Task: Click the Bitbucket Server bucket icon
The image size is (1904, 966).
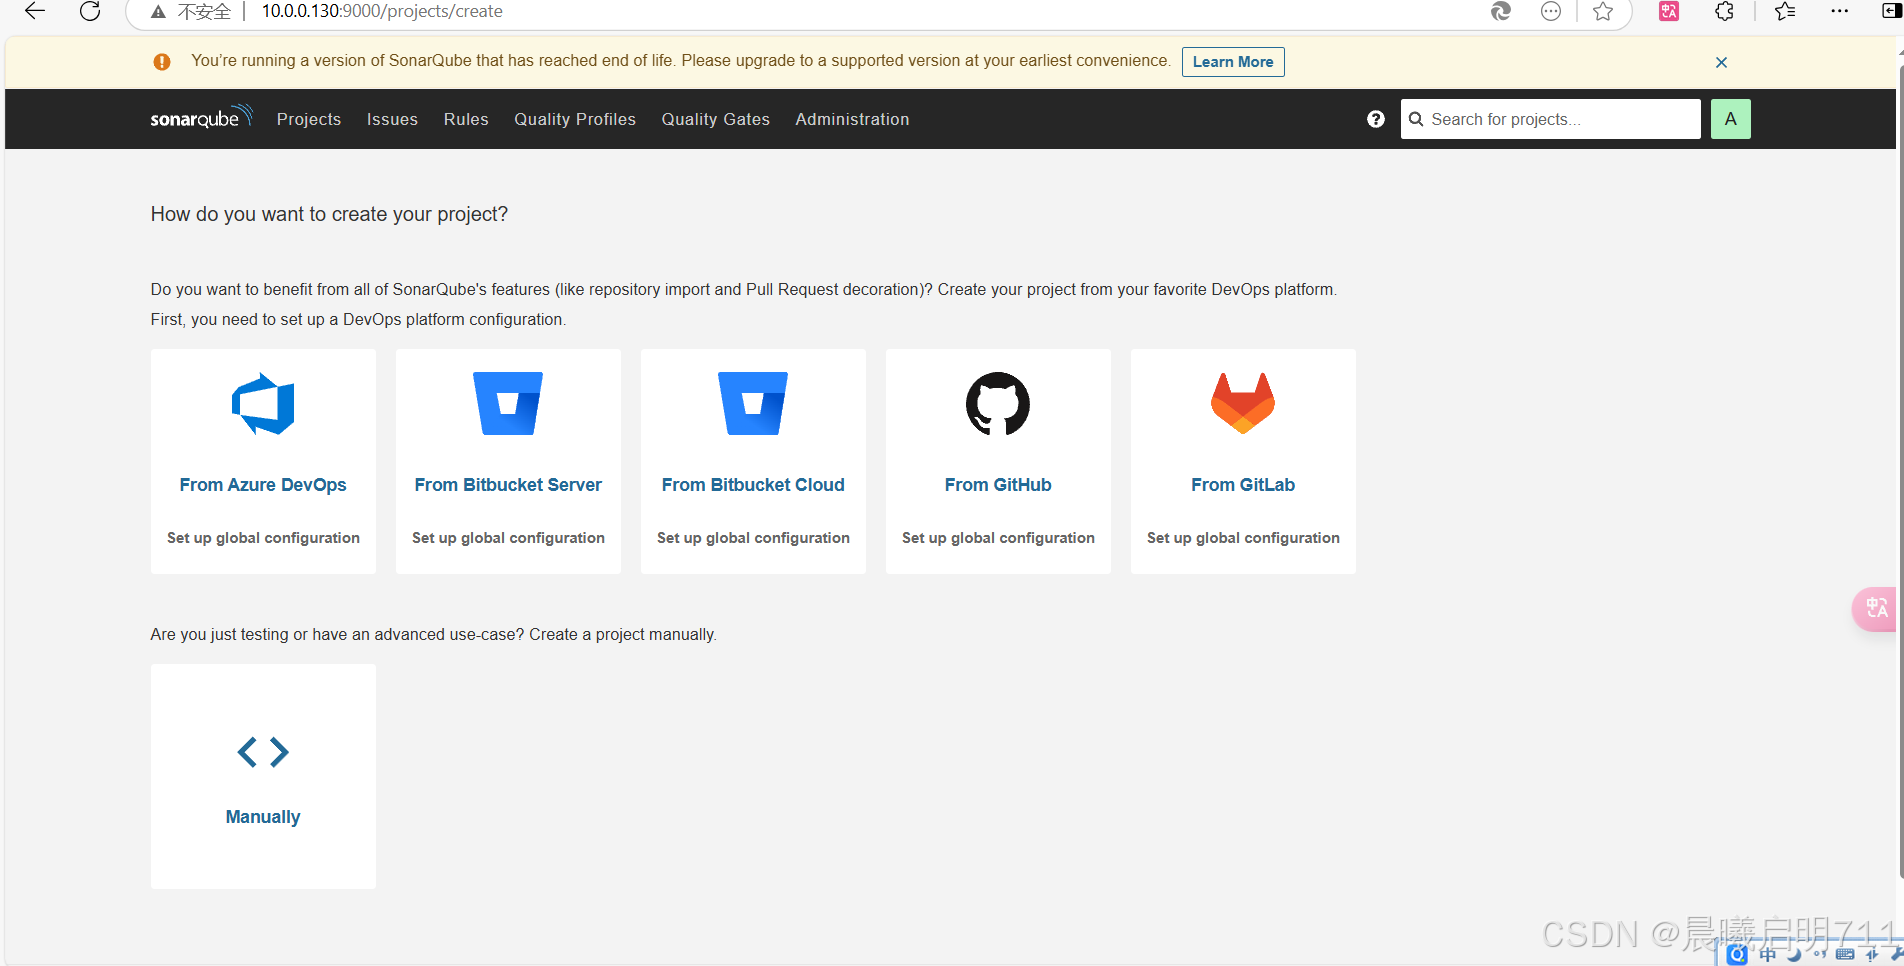Action: 508,404
